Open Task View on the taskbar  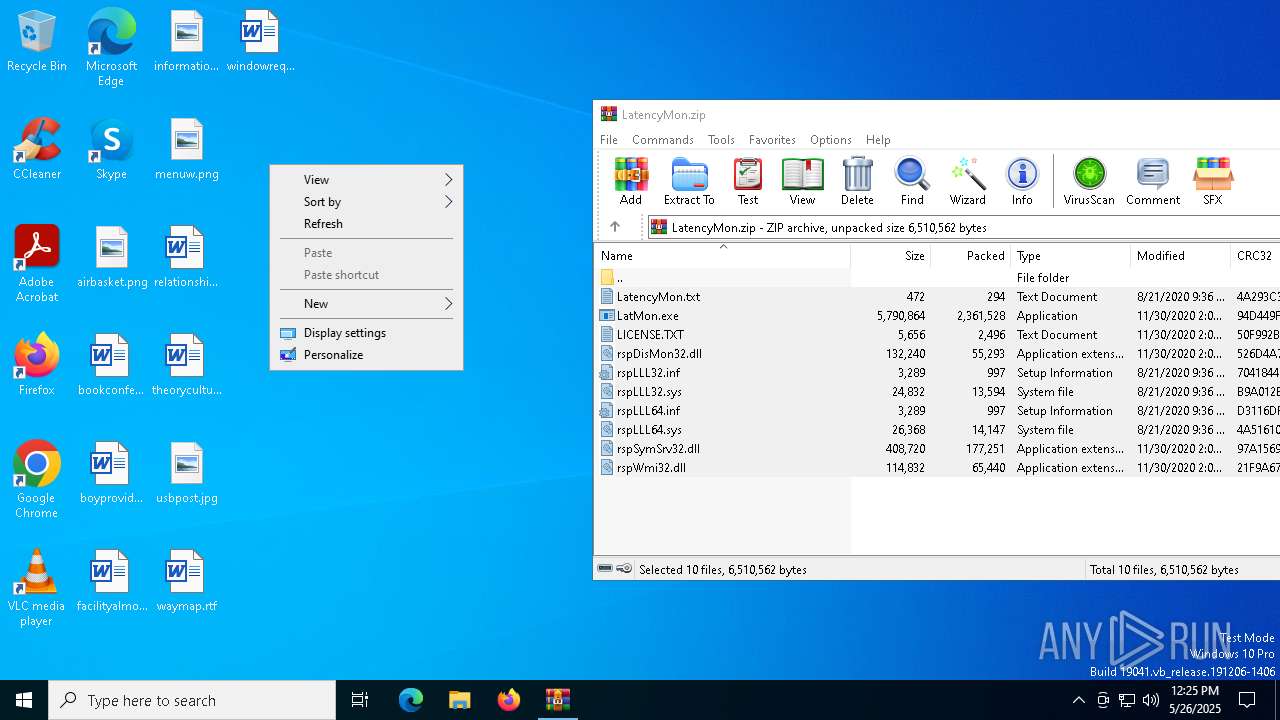360,700
